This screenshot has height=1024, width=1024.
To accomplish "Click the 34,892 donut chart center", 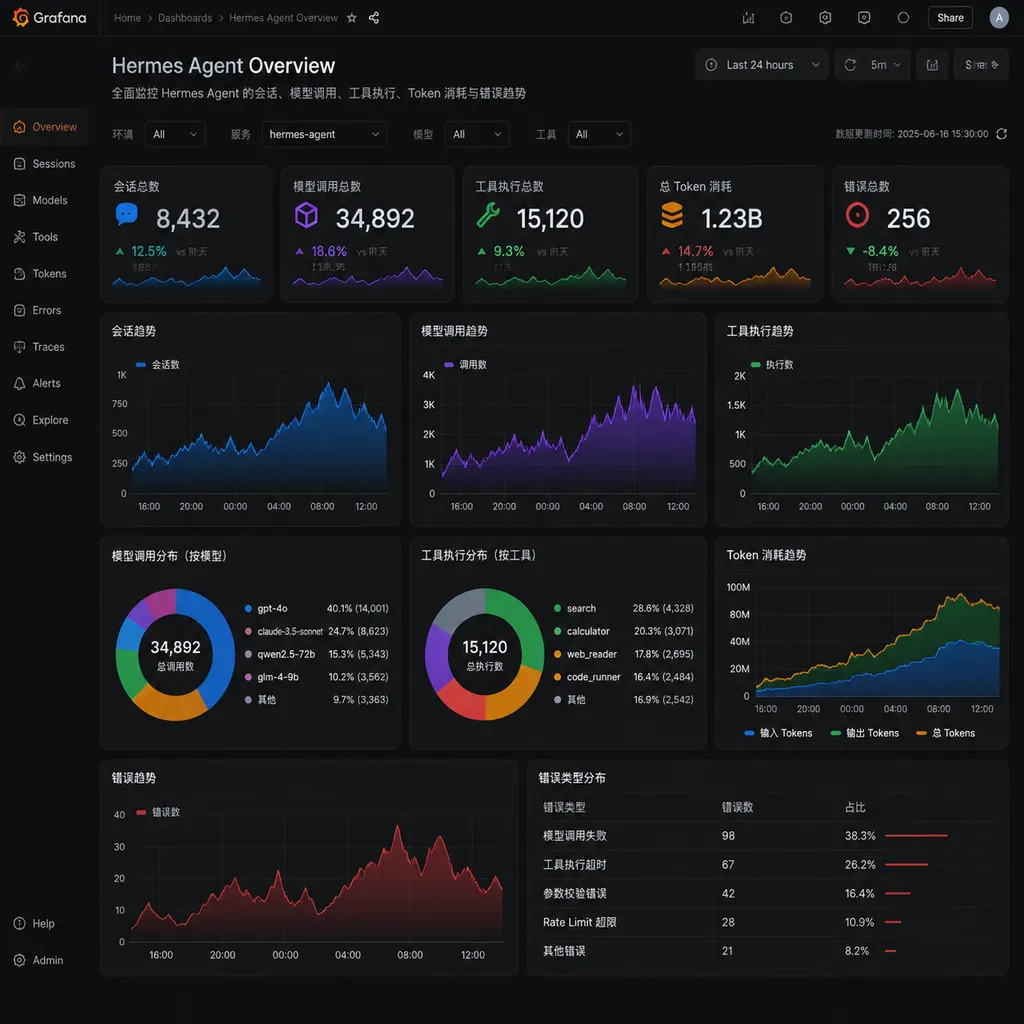I will coord(175,654).
